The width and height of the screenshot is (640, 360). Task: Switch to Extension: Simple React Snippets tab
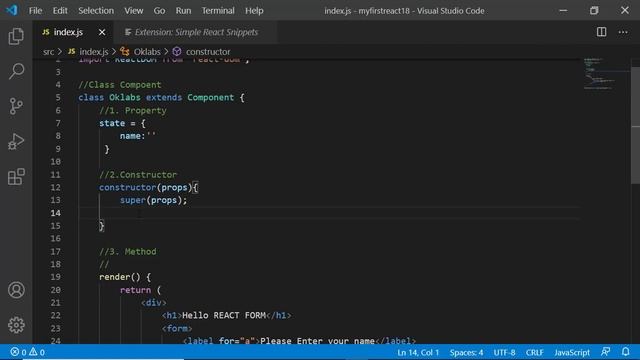click(x=196, y=32)
